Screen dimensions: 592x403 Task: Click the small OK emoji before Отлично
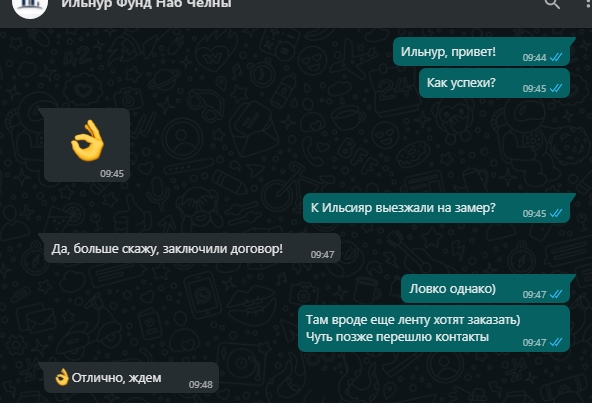62,377
